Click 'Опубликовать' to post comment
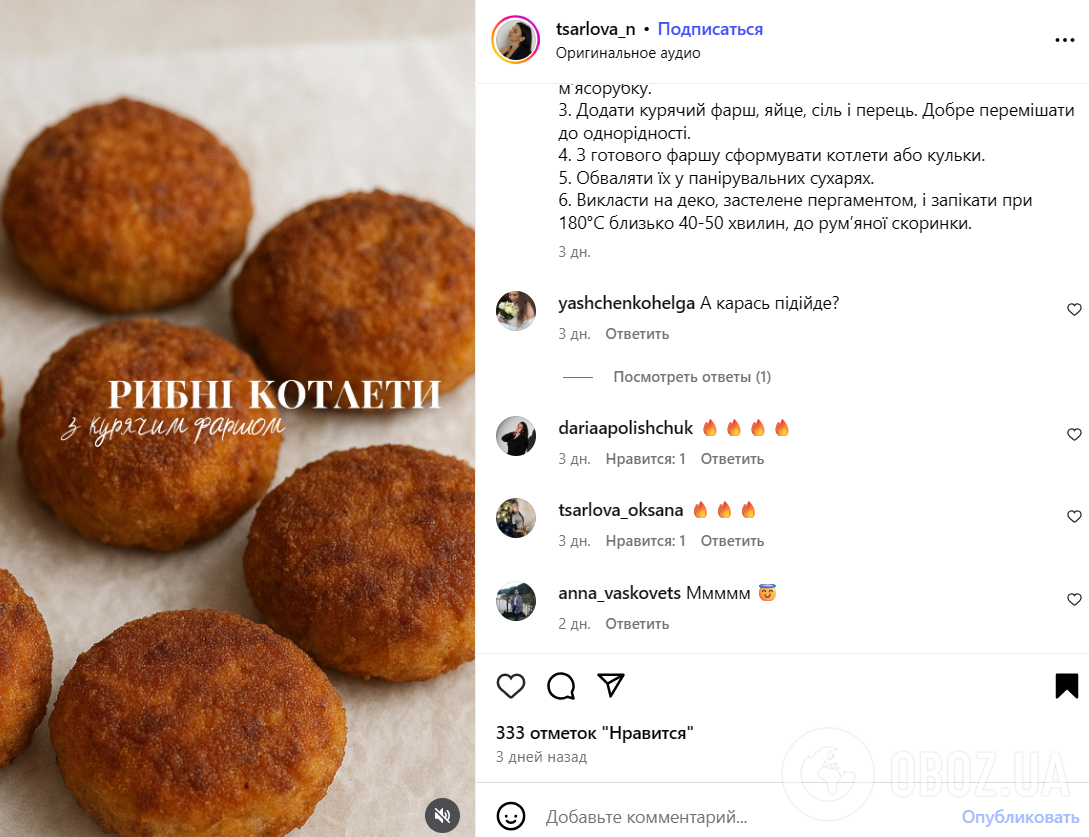Image resolution: width=1089 pixels, height=837 pixels. click(x=1020, y=817)
